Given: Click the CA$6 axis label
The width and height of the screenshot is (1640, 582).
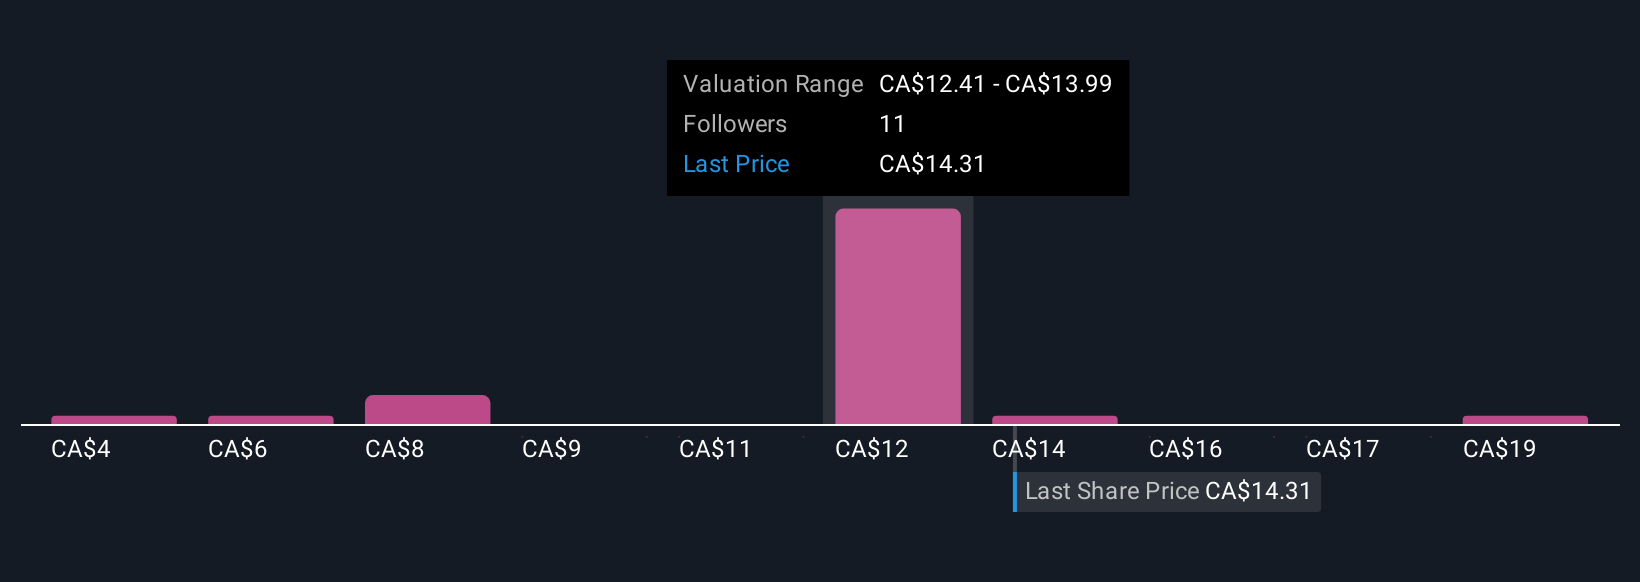Looking at the screenshot, I should (x=238, y=449).
